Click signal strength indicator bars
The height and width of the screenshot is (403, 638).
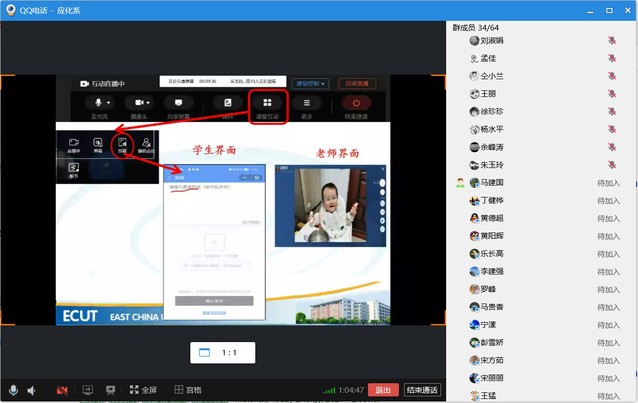pyautogui.click(x=329, y=390)
